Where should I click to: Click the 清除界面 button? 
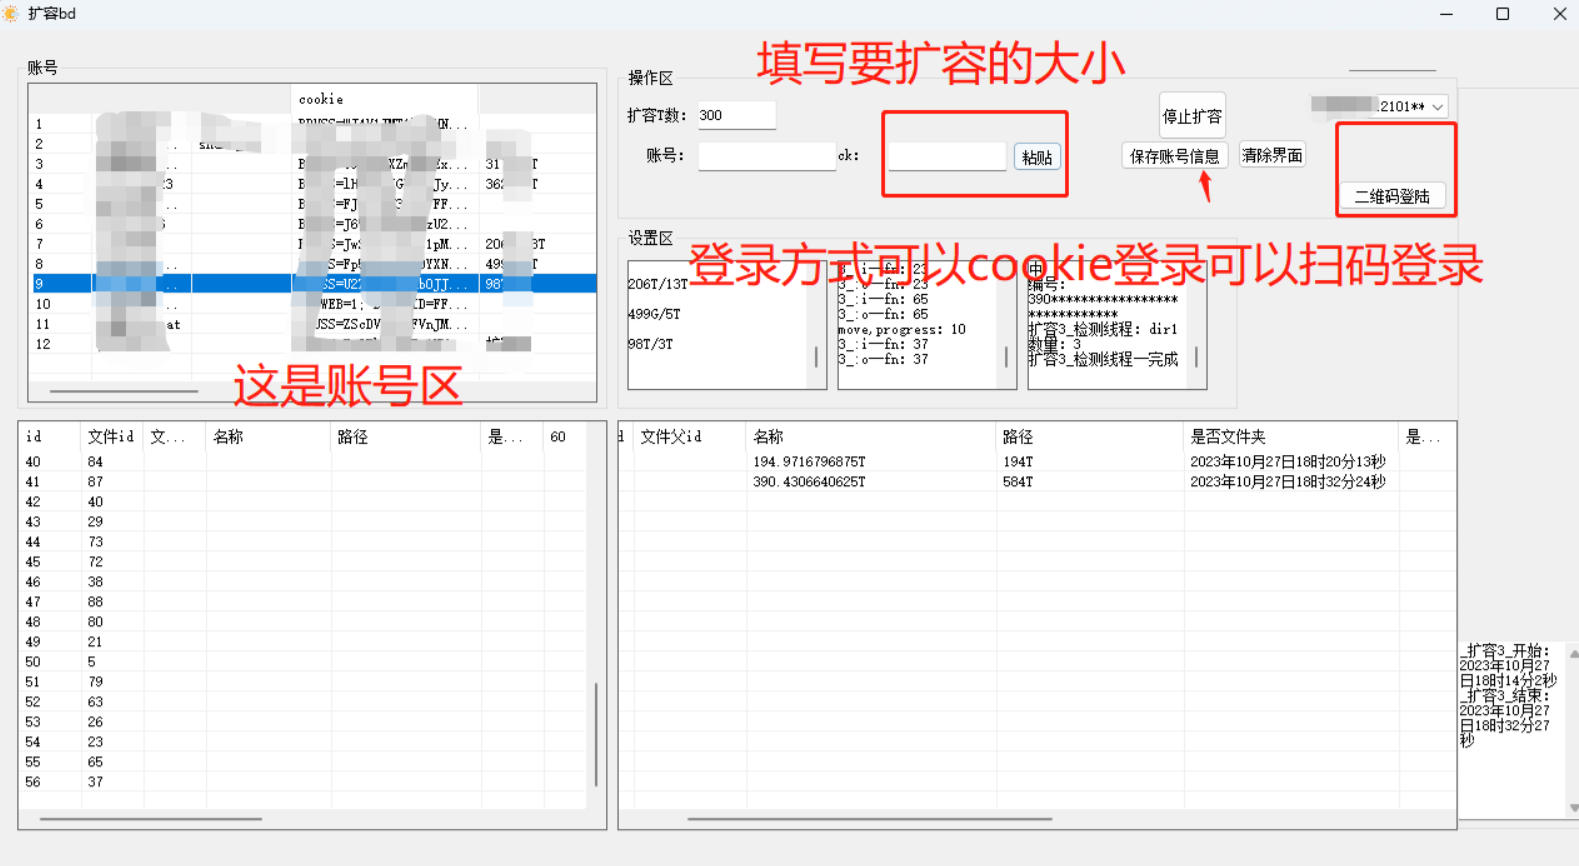[x=1272, y=155]
